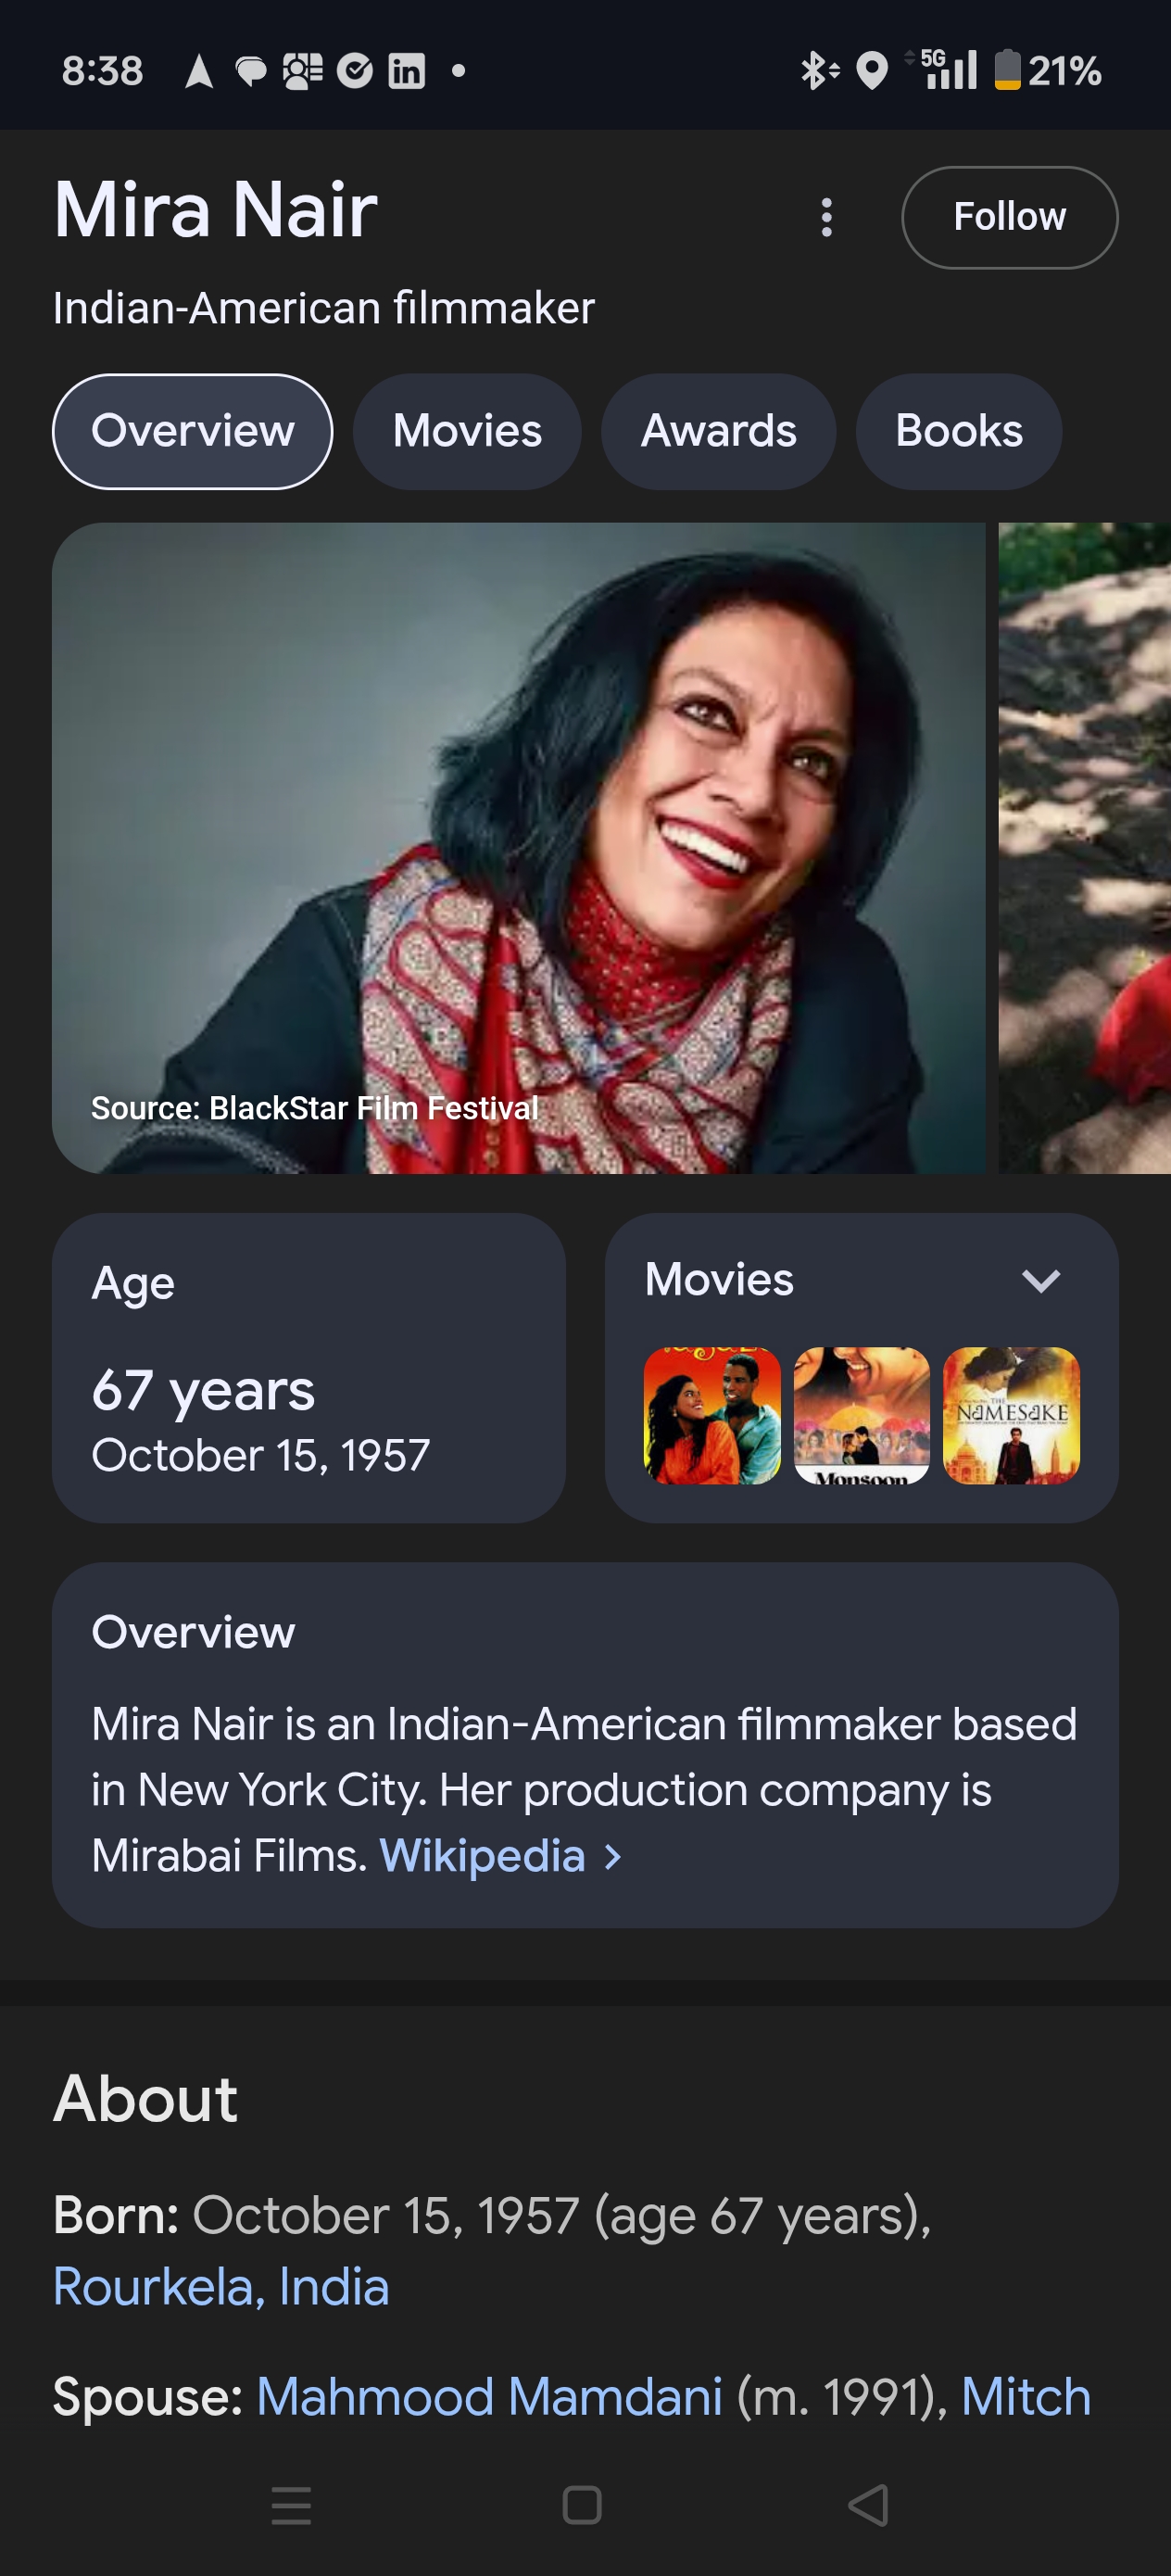Switch to the Awards tab chip
Image resolution: width=1171 pixels, height=2576 pixels.
pyautogui.click(x=718, y=431)
